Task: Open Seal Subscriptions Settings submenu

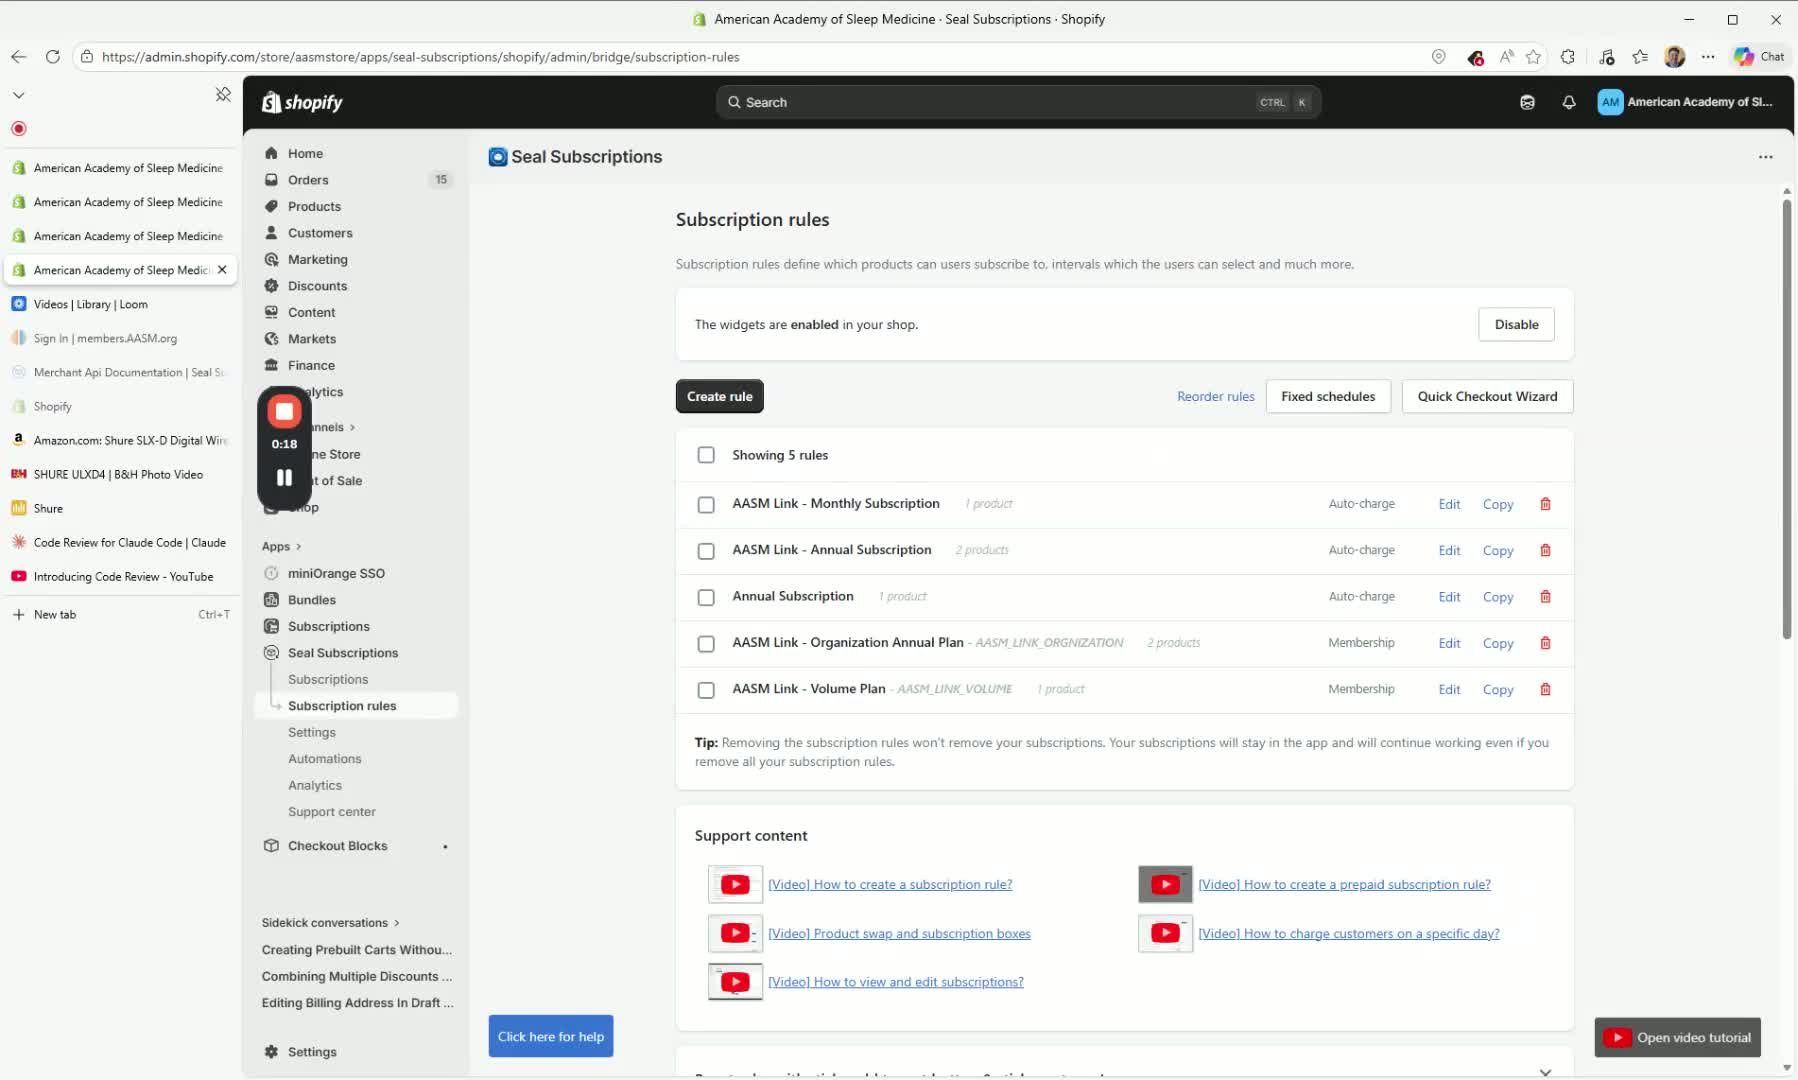Action: click(x=312, y=732)
